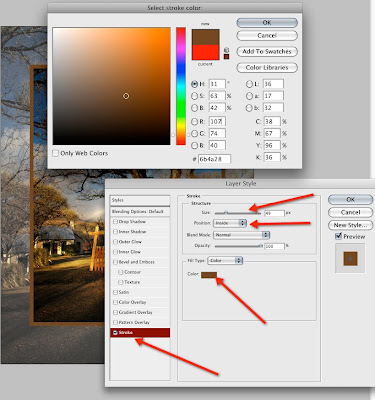Viewport: 375px width, 400px height.
Task: Click the New Style button
Action: tap(350, 225)
